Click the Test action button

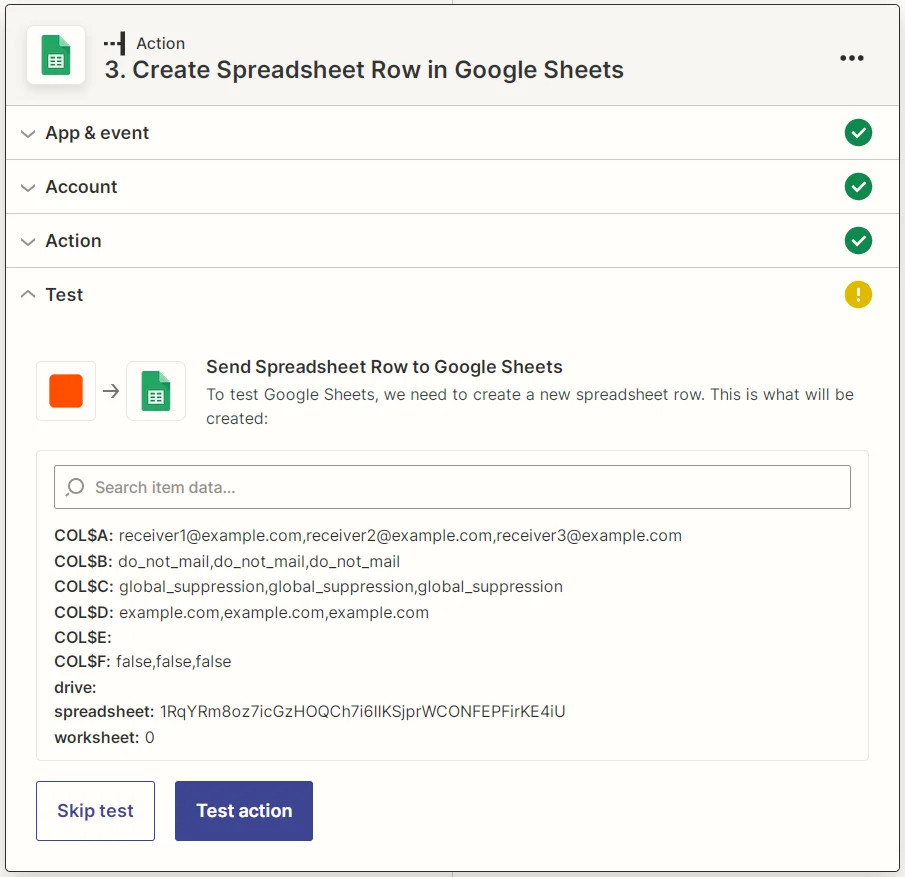[244, 810]
